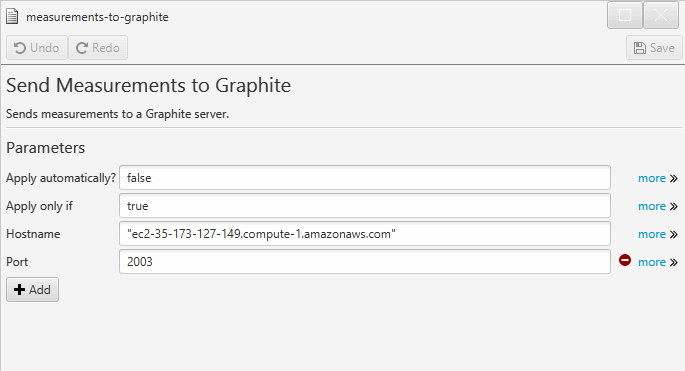Click into the Hostname field with amazonaws address
This screenshot has height=371, width=685.
tap(365, 234)
